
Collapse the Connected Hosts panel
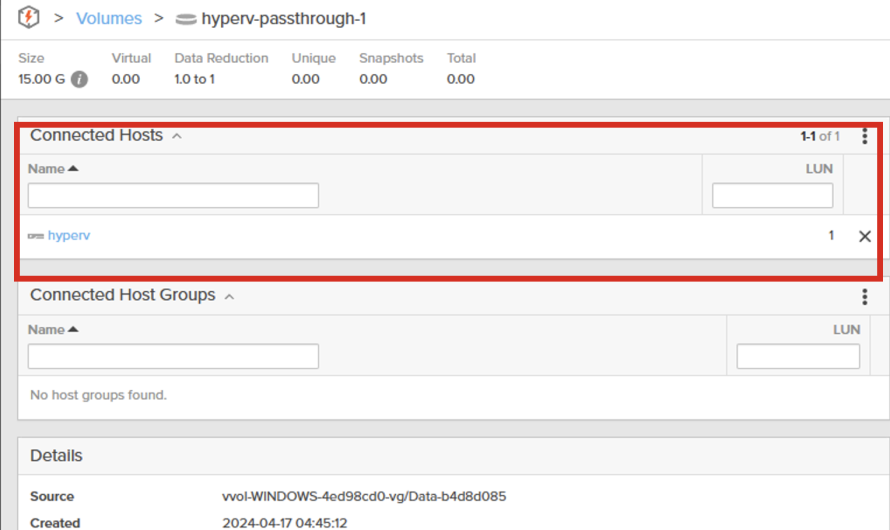[177, 136]
